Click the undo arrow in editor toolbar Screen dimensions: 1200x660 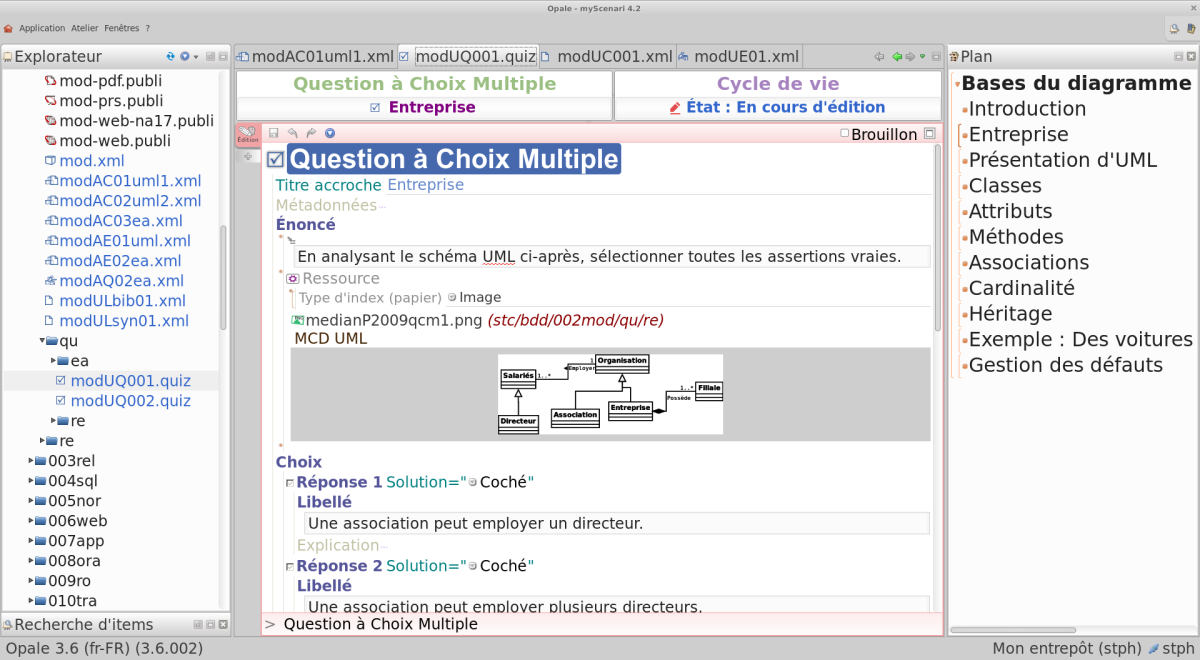click(292, 133)
